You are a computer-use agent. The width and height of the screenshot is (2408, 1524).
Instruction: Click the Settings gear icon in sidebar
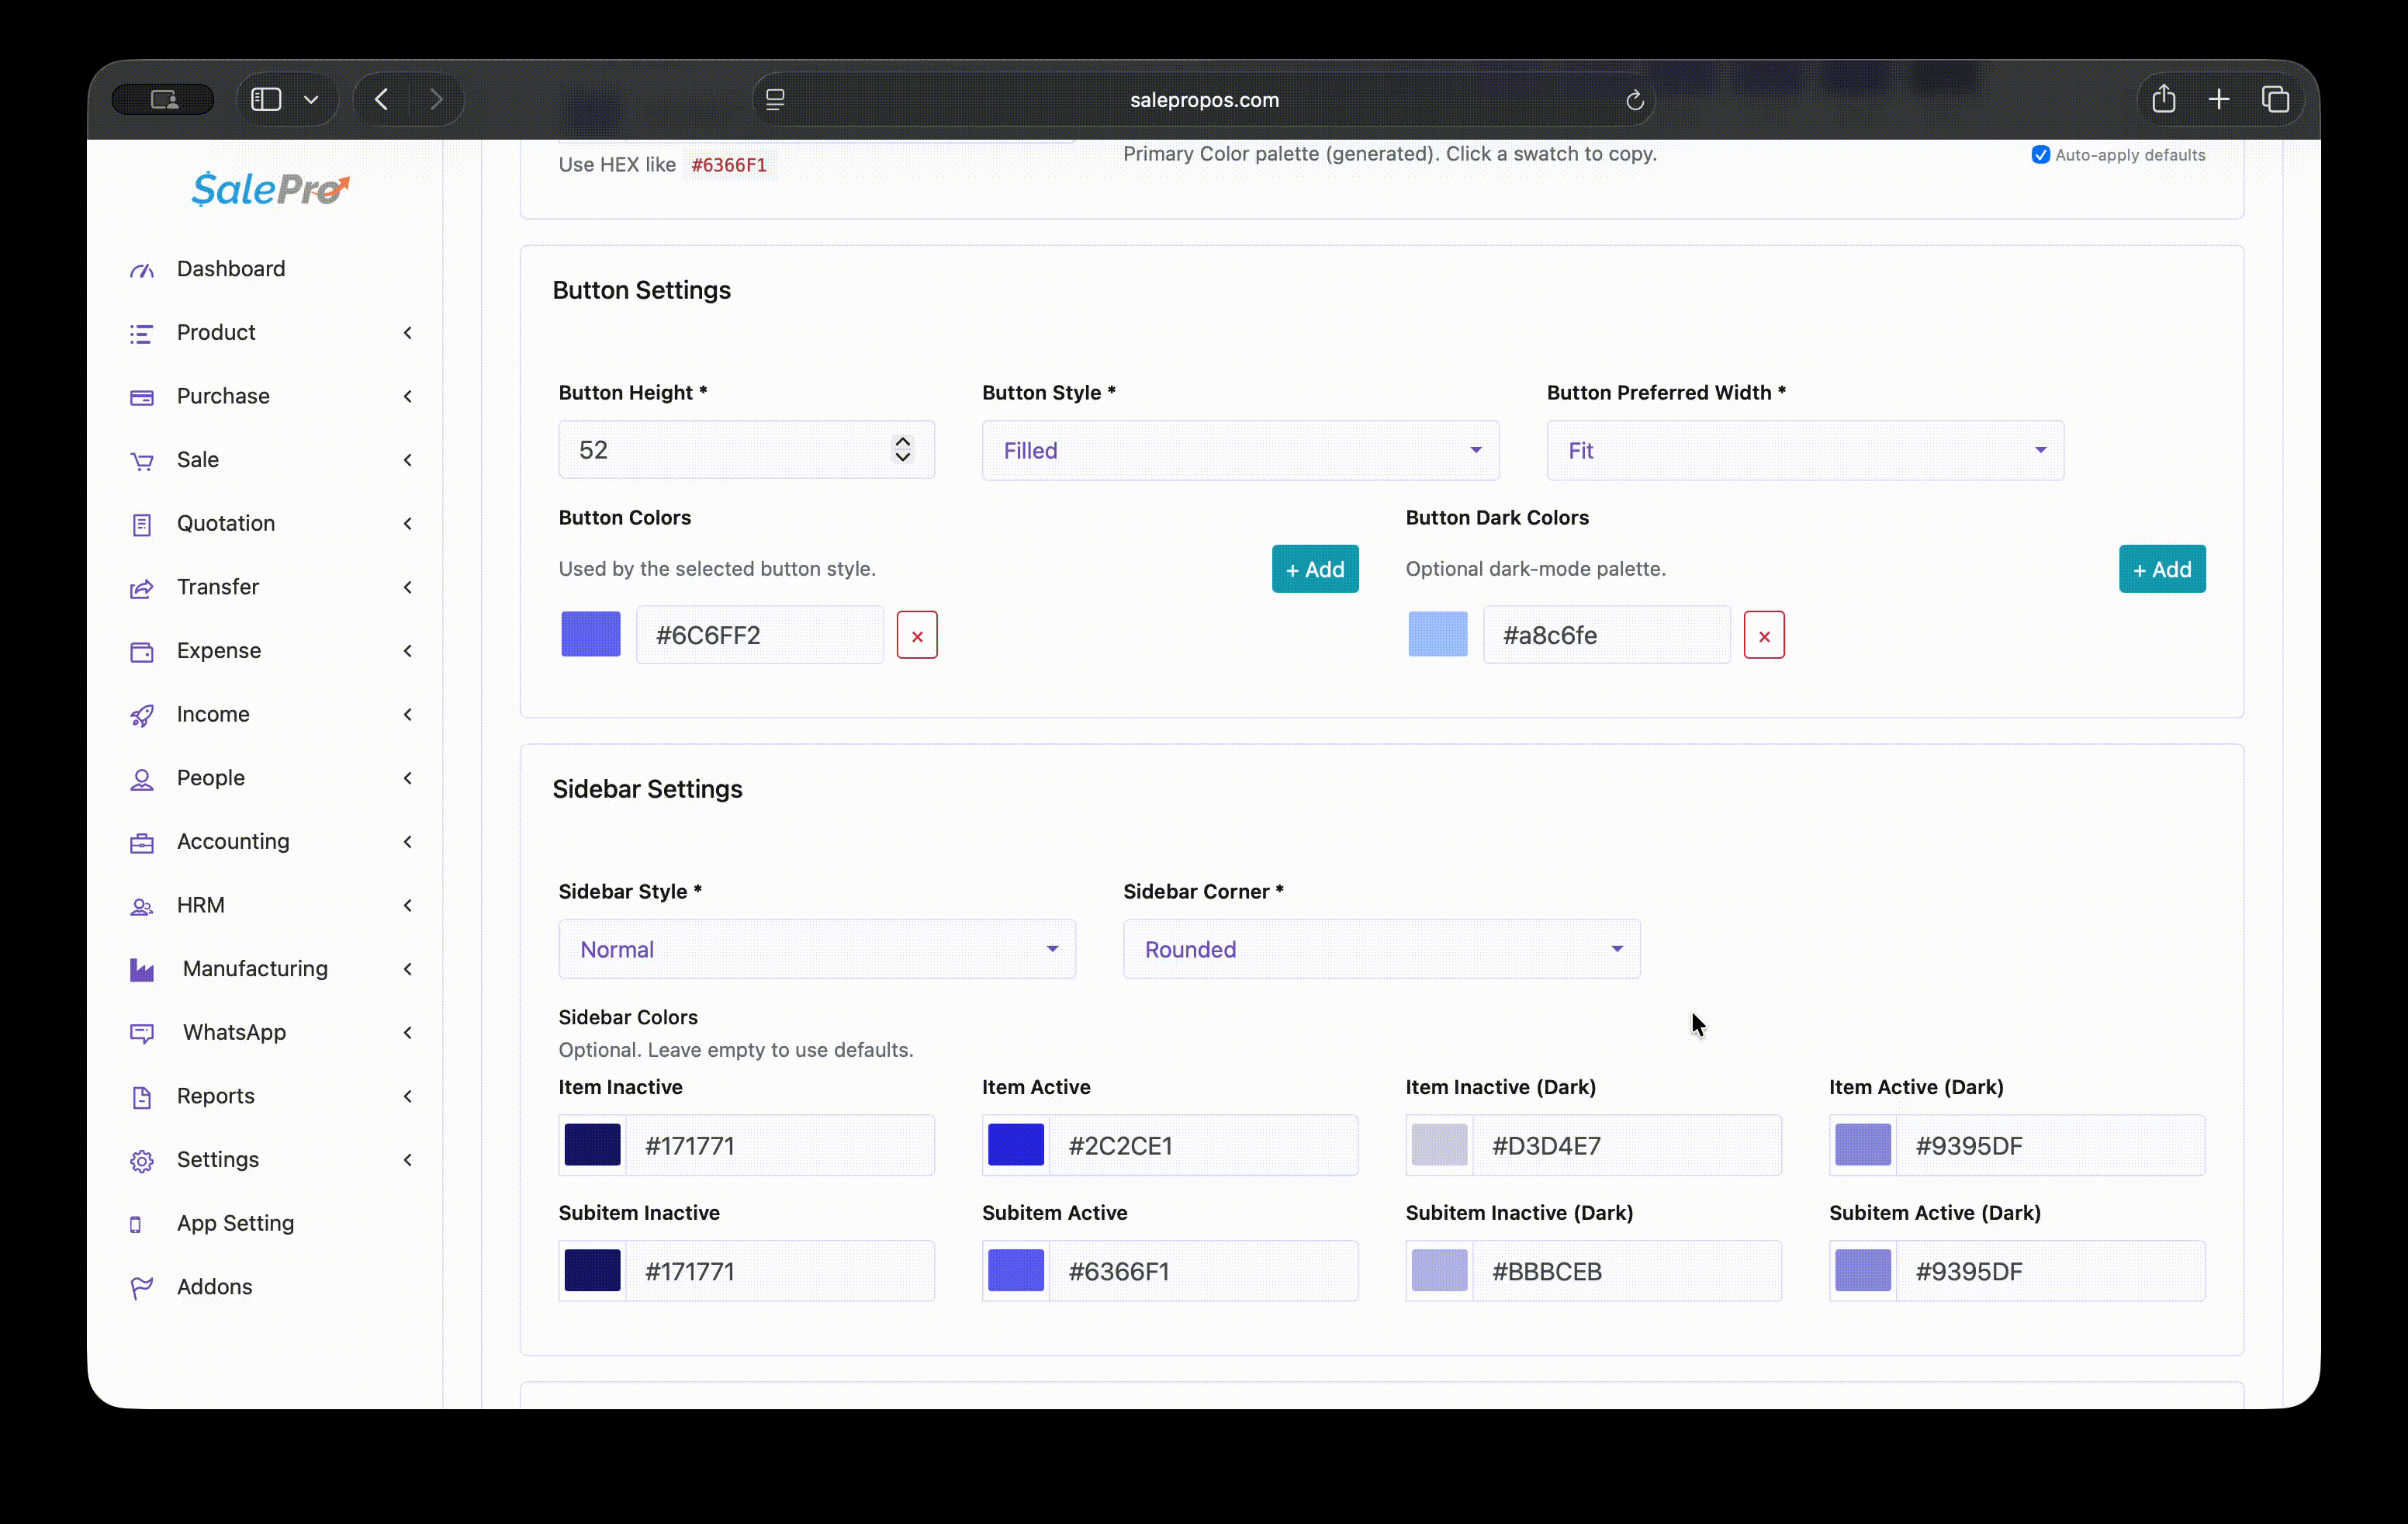coord(142,1161)
